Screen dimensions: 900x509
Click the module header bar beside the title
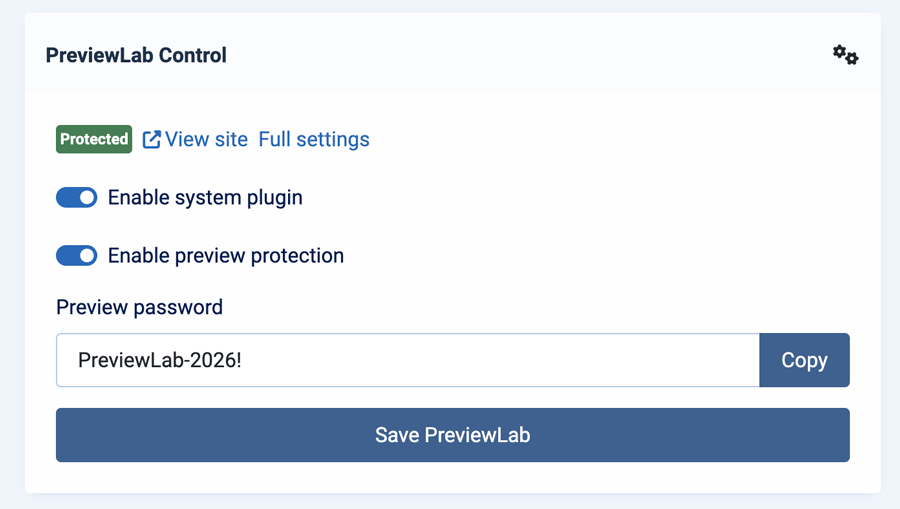[x=517, y=53]
